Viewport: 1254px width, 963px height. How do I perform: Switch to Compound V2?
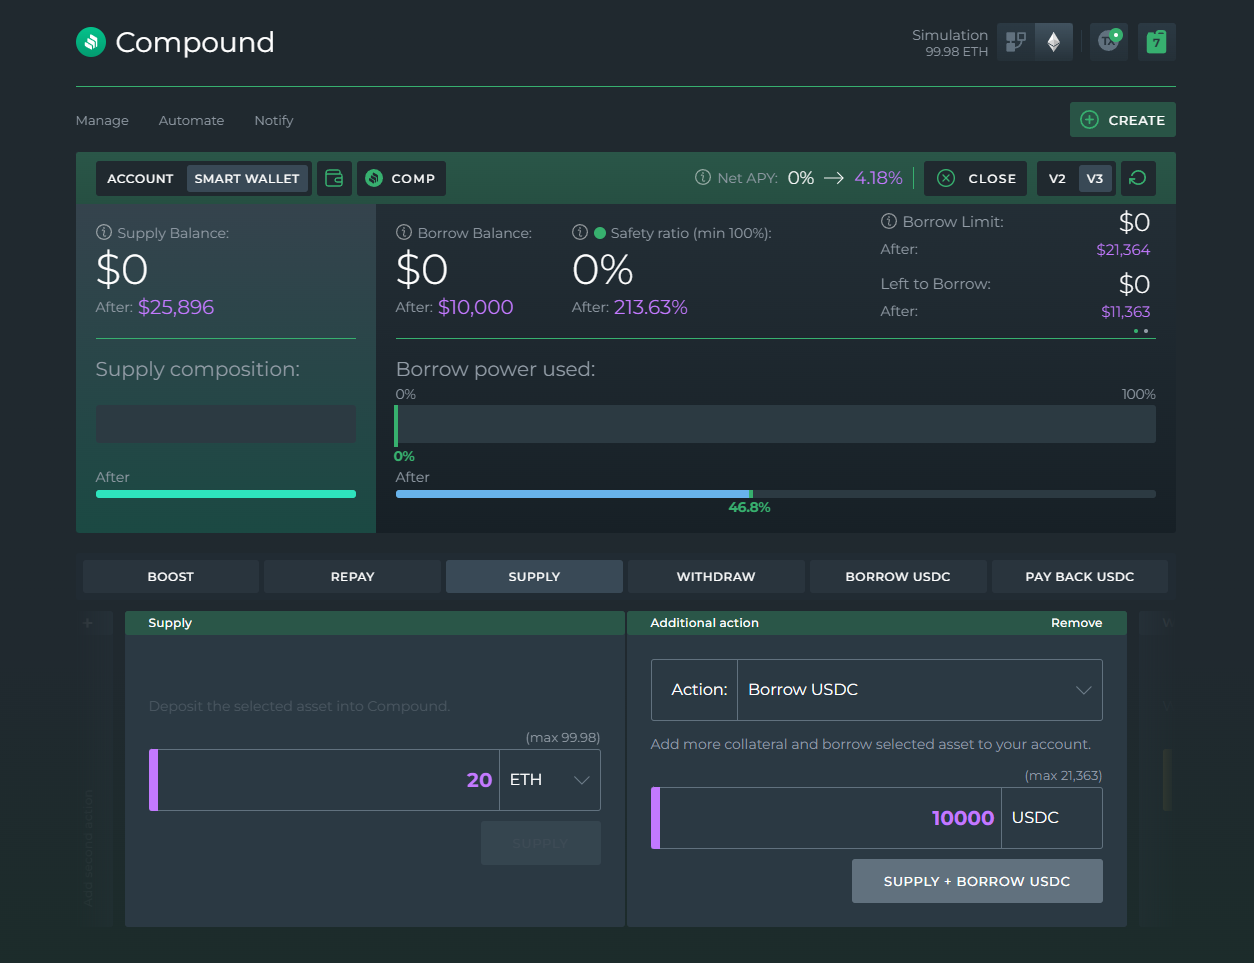tap(1057, 178)
